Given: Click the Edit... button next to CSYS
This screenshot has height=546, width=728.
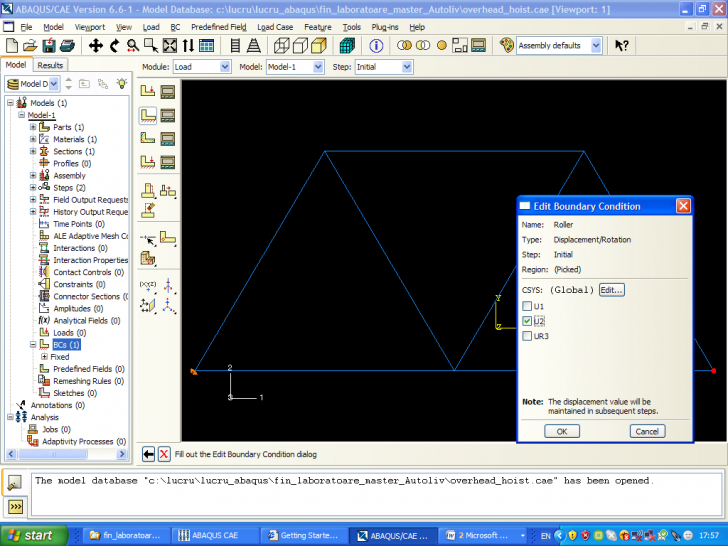Looking at the screenshot, I should click(x=611, y=290).
